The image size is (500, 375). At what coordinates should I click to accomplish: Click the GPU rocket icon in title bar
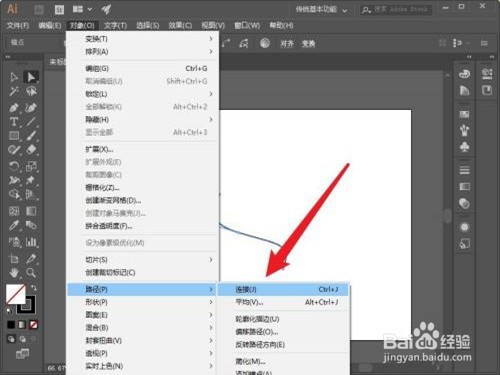(x=106, y=9)
